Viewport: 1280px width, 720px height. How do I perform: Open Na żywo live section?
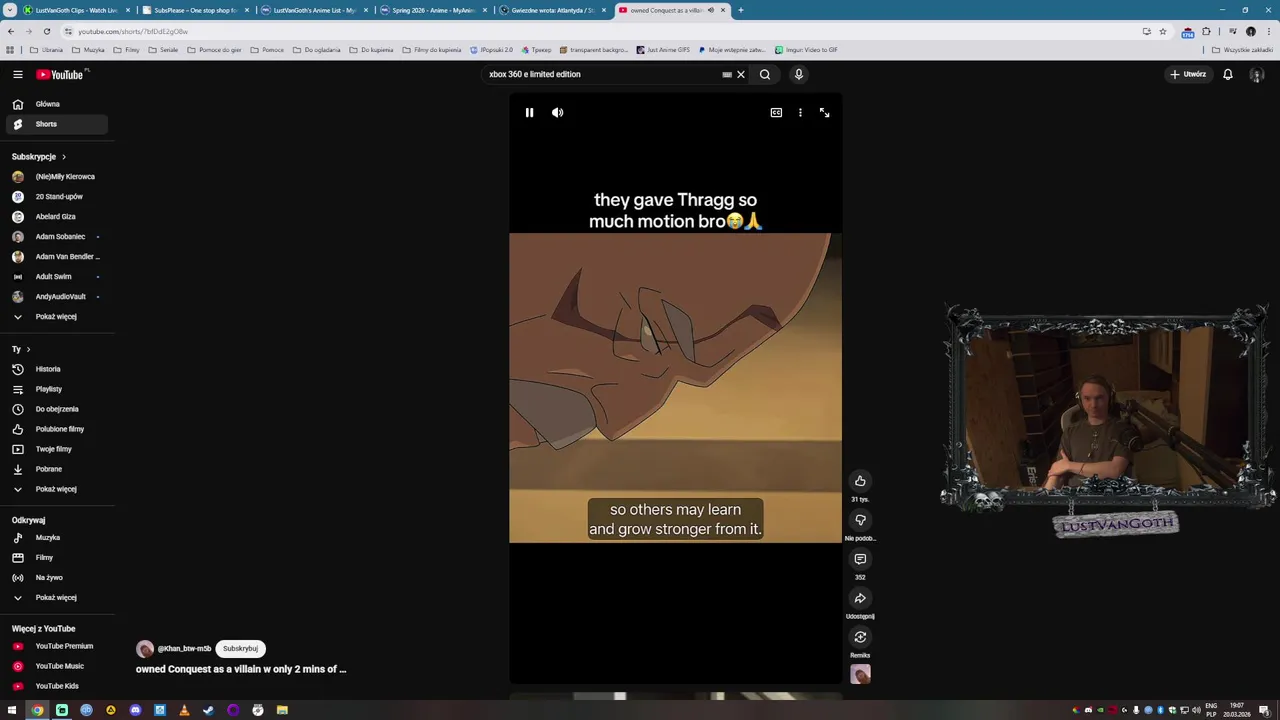(x=56, y=578)
